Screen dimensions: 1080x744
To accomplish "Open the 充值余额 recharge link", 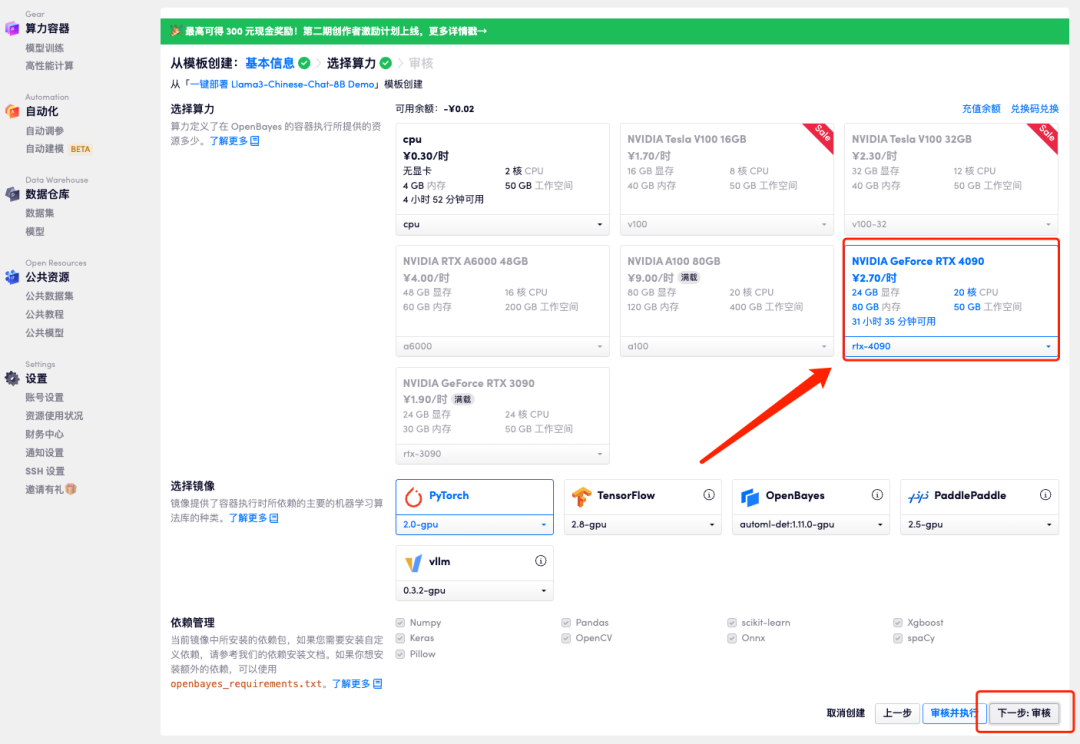I will (x=984, y=107).
